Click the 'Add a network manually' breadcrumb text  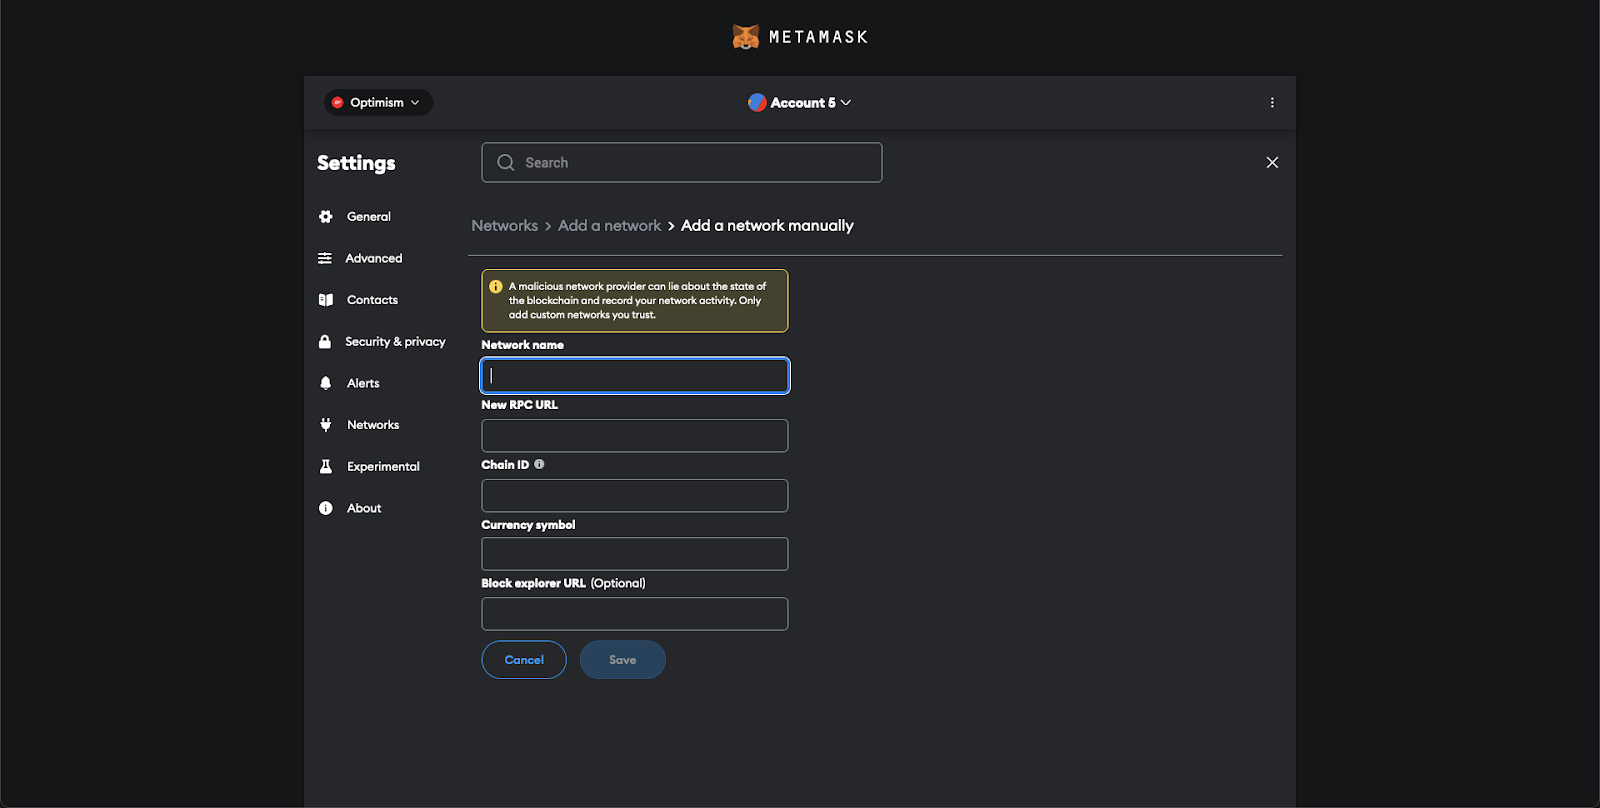[x=767, y=226]
